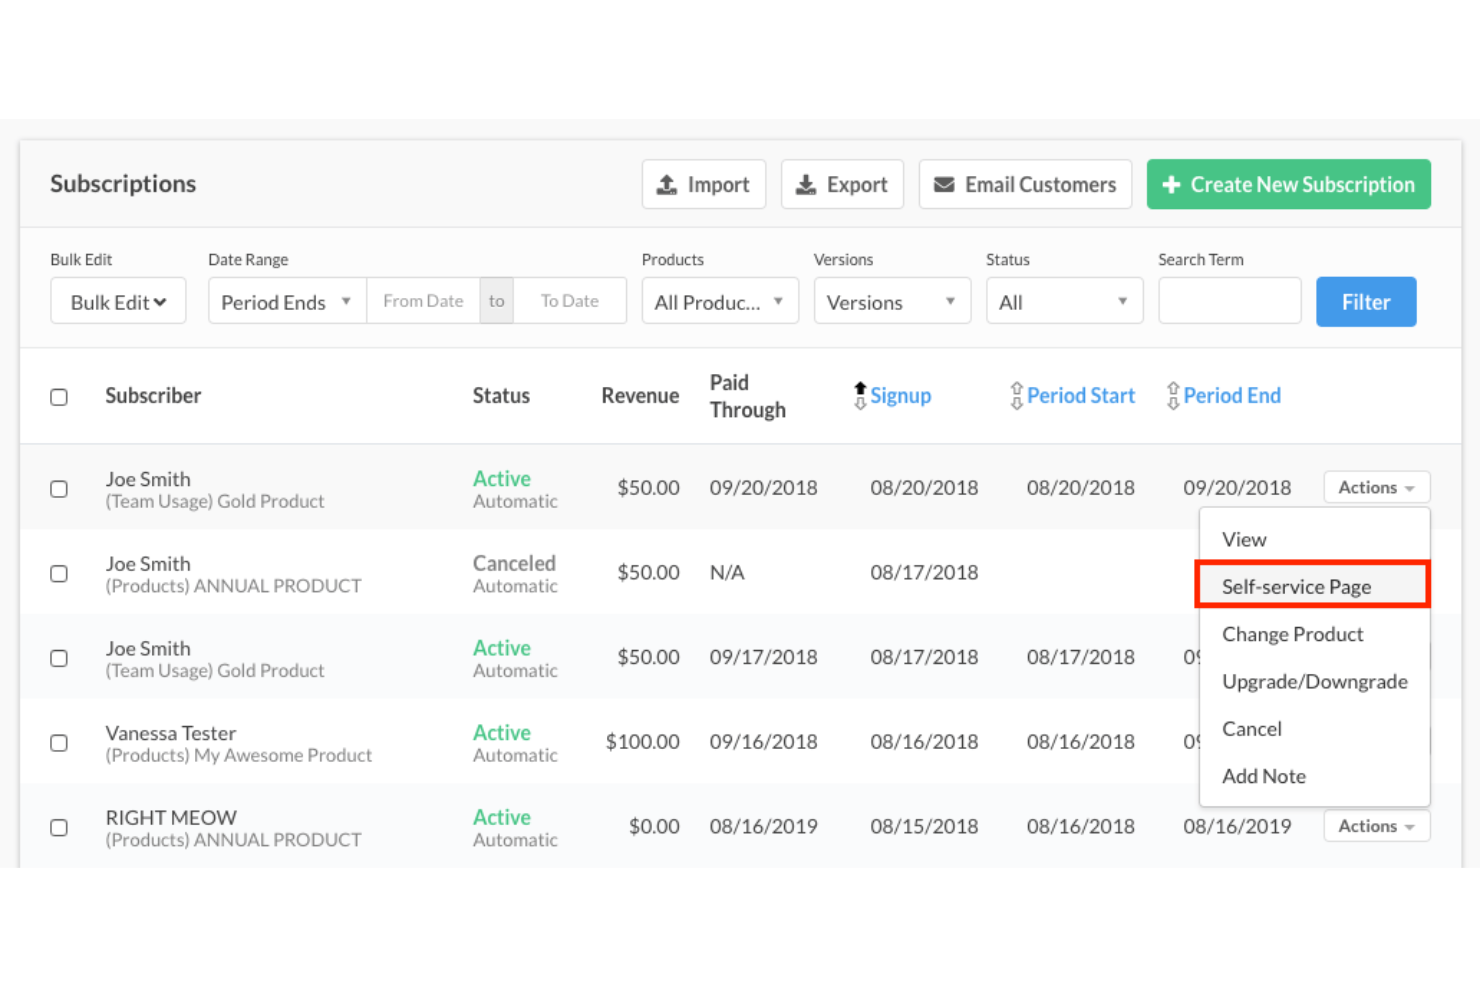Select Self-service Page from the menu
Screen dimensions: 1480x987
(x=1296, y=586)
